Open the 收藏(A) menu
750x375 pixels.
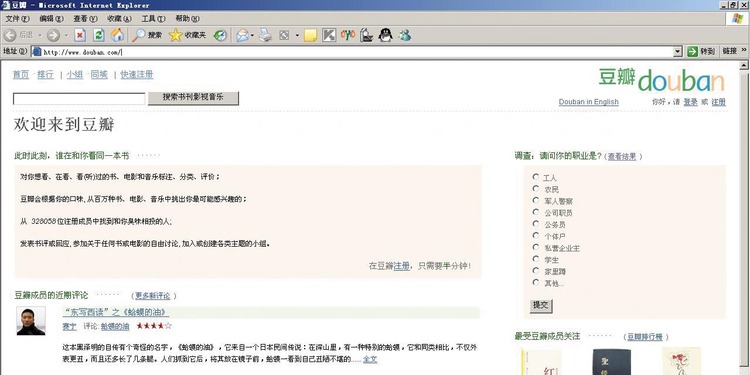[x=119, y=19]
